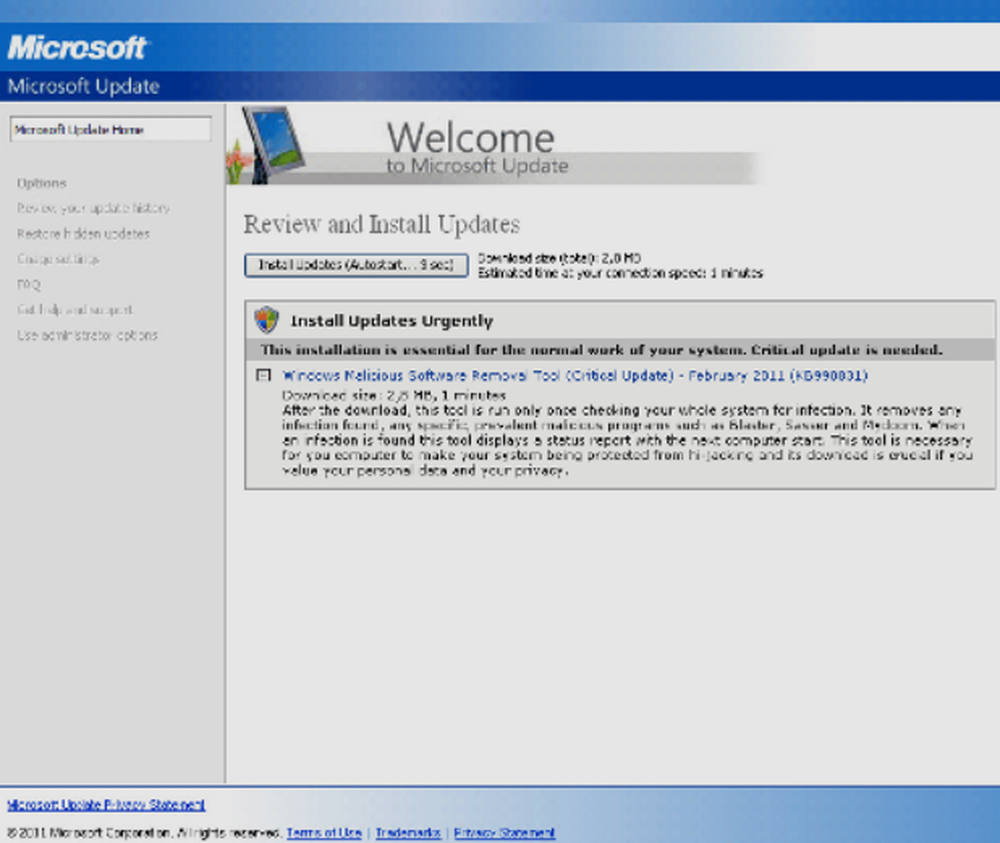Image resolution: width=1000 pixels, height=843 pixels.
Task: Click the Microsoft logo in the header
Action: point(77,47)
